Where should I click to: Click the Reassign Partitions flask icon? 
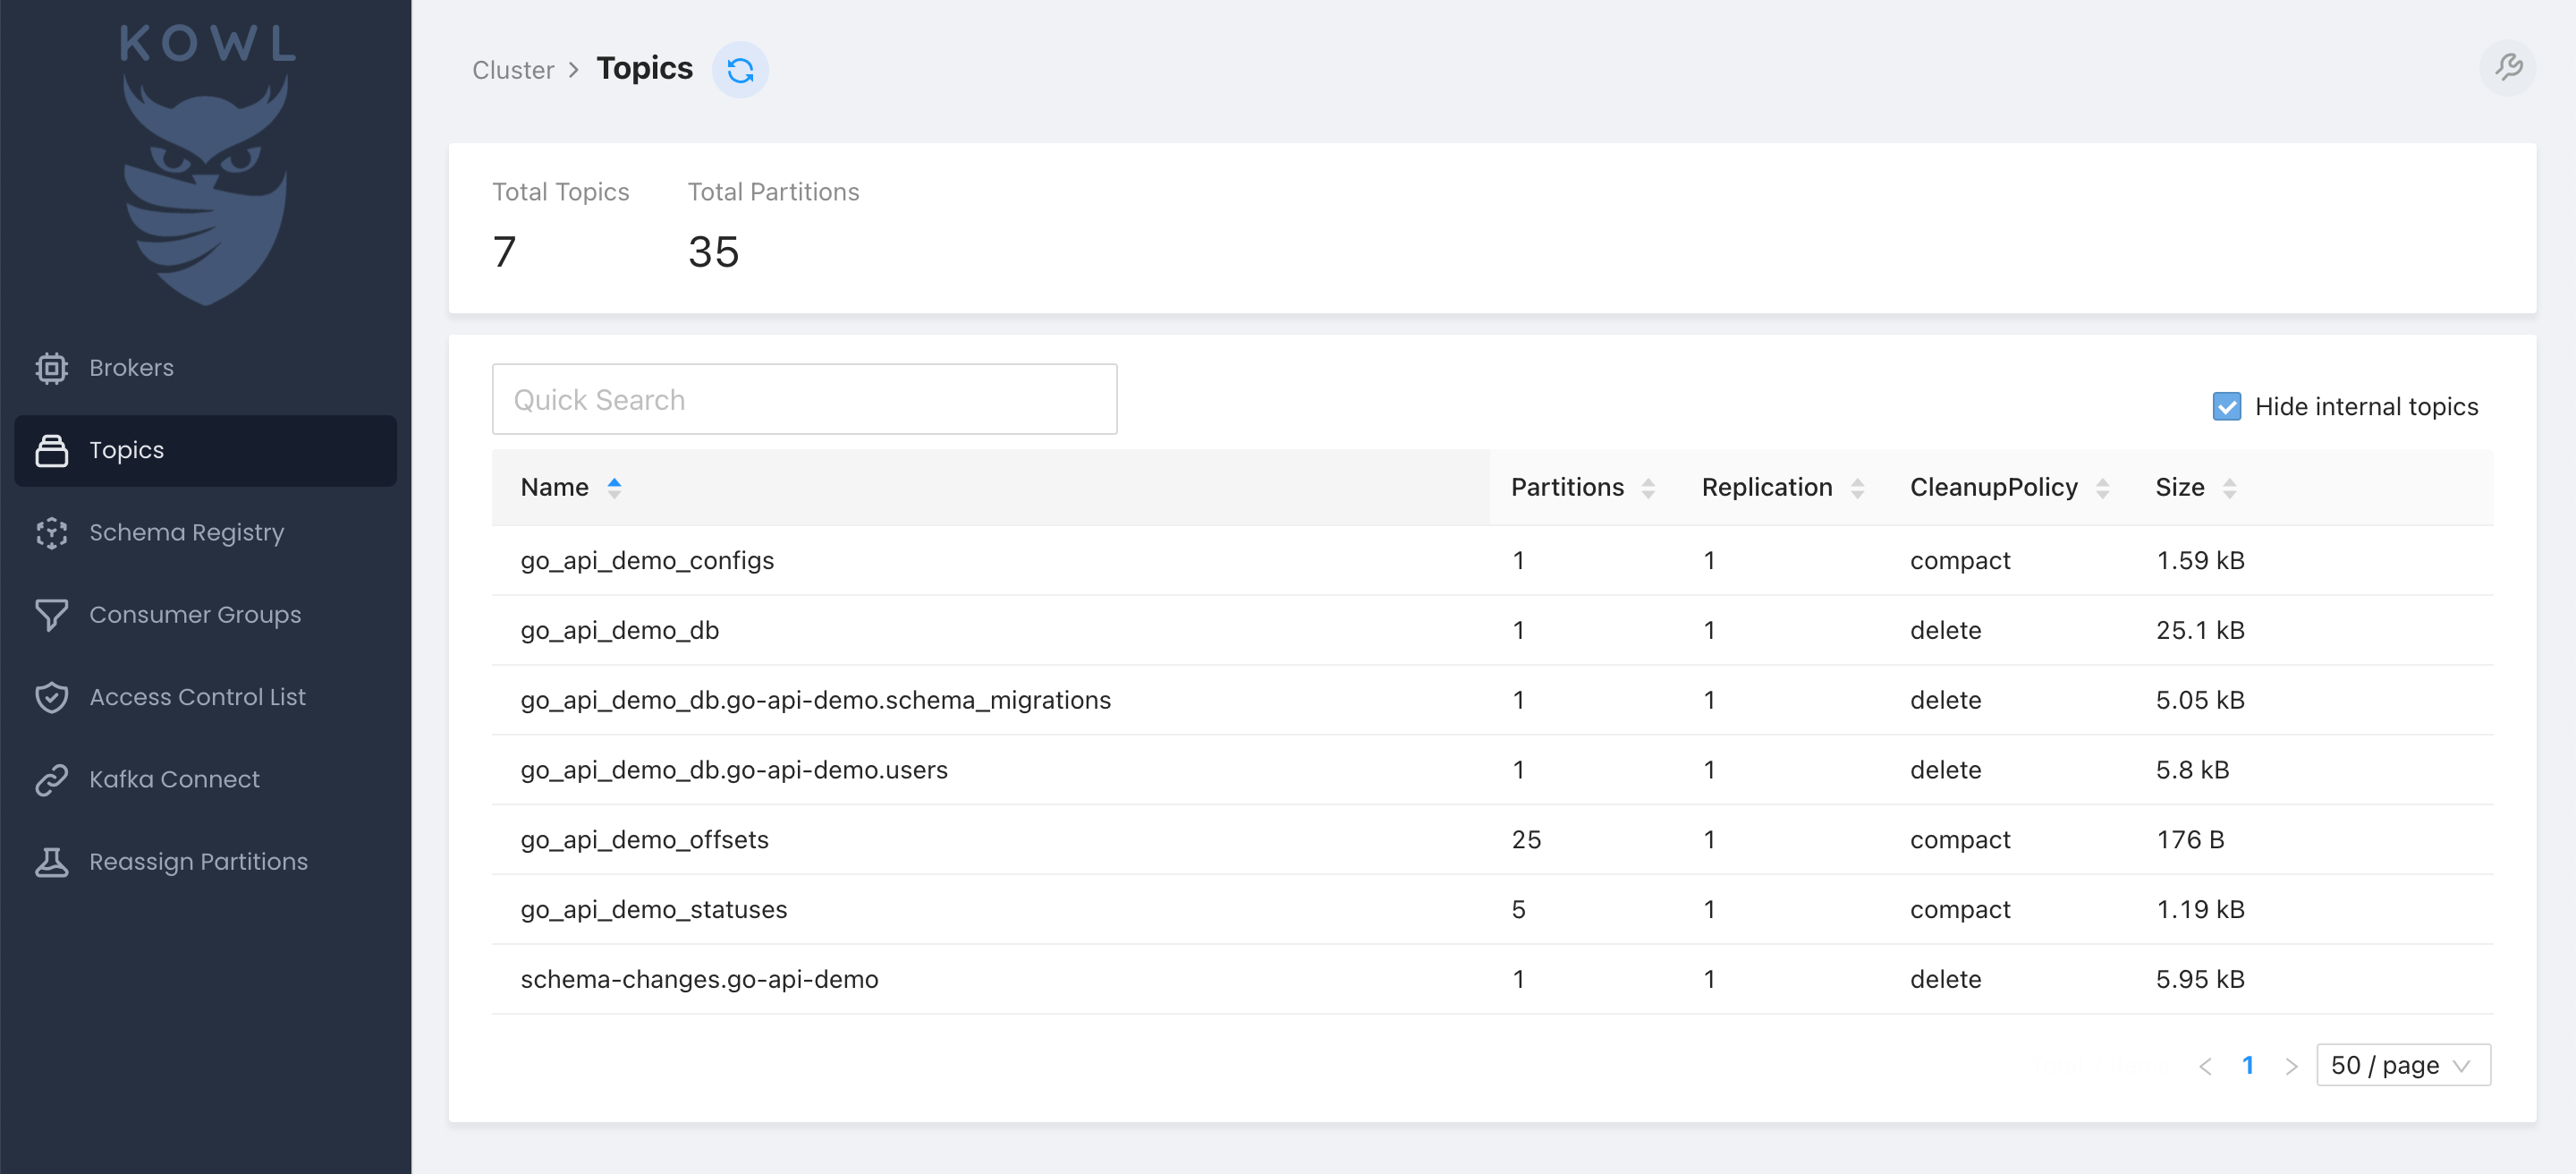[51, 862]
